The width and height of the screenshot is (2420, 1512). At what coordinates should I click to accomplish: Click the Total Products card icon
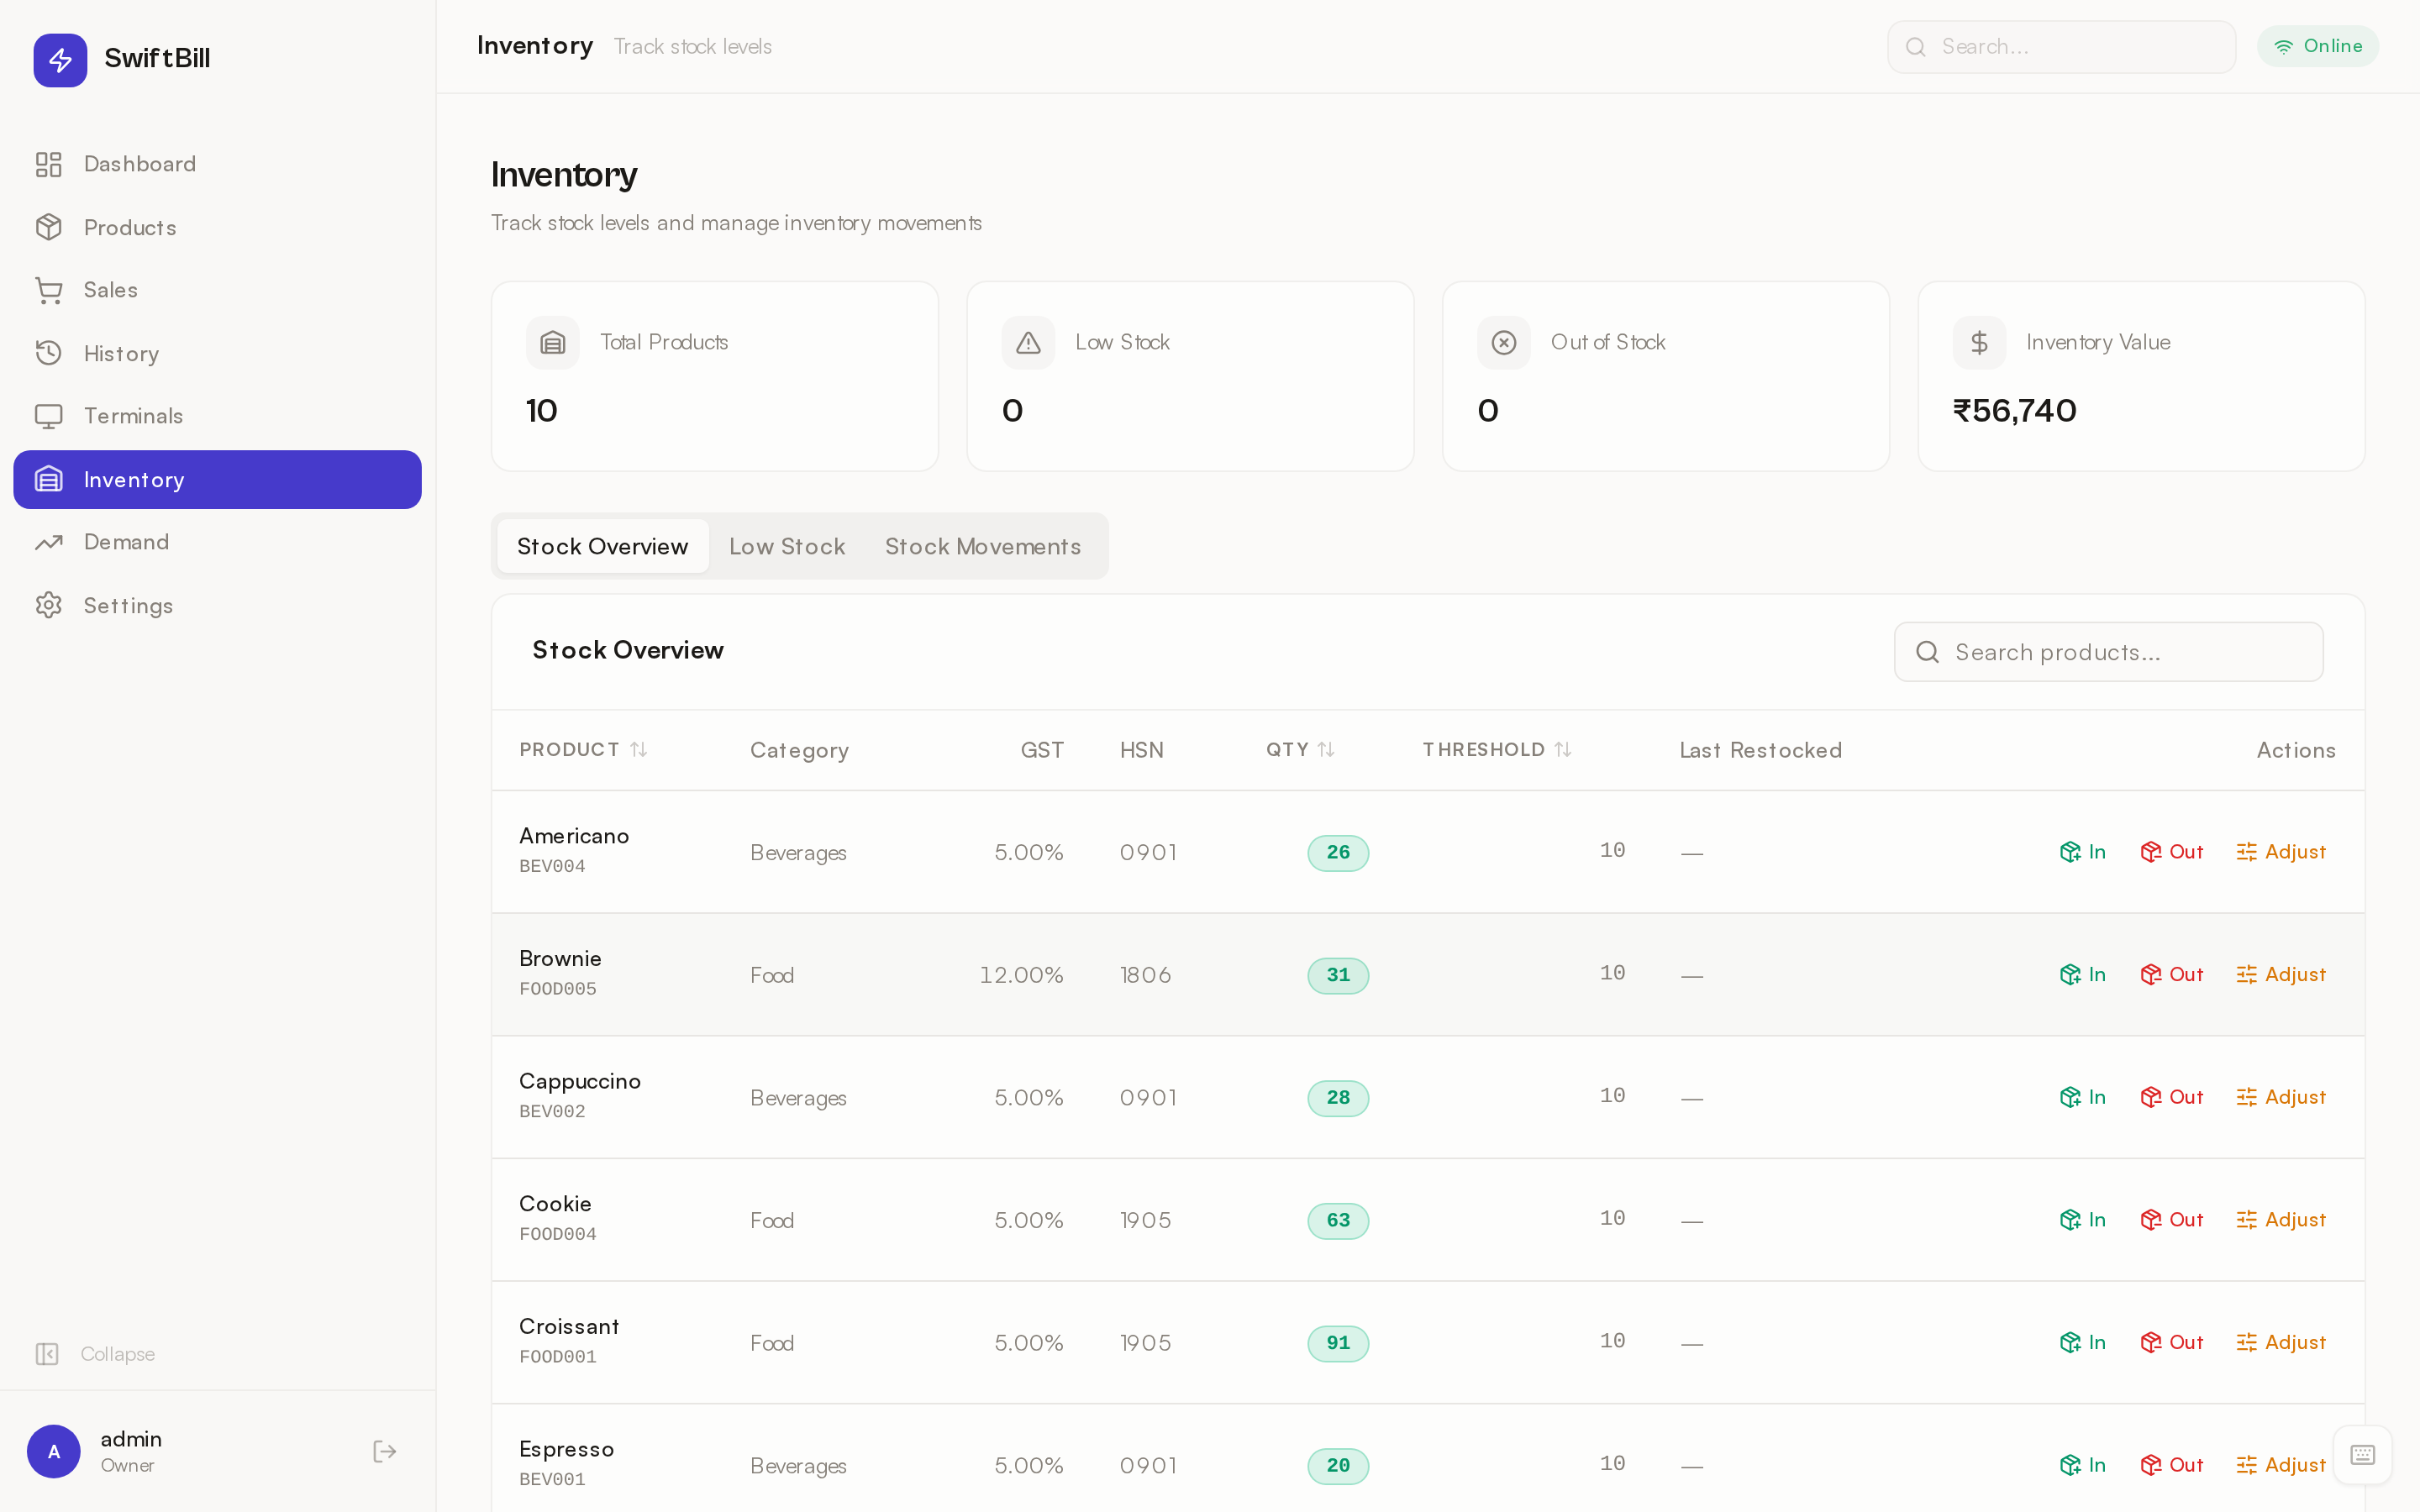[x=553, y=343]
